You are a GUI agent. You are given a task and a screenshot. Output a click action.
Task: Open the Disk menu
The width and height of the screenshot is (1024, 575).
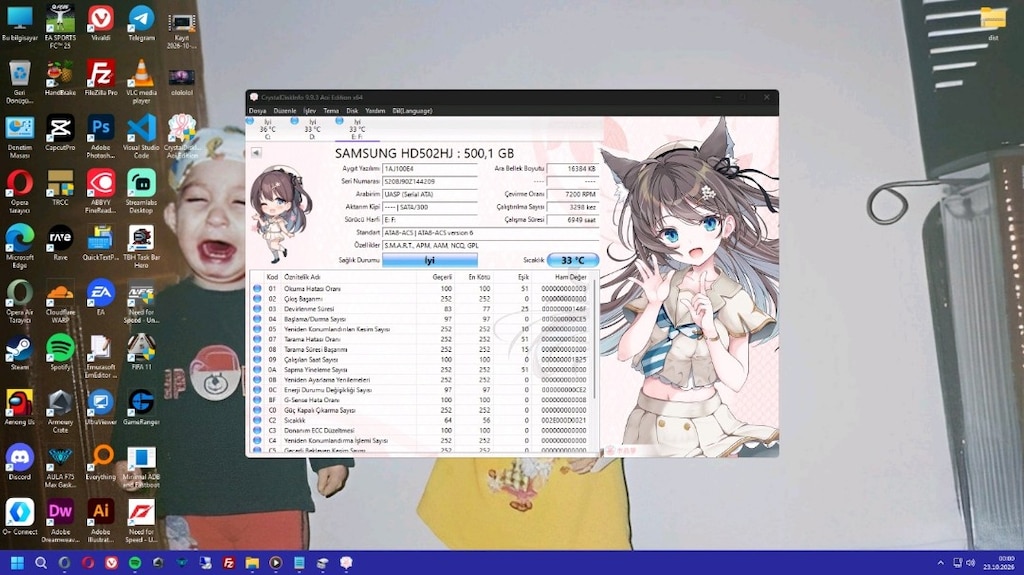click(x=352, y=111)
